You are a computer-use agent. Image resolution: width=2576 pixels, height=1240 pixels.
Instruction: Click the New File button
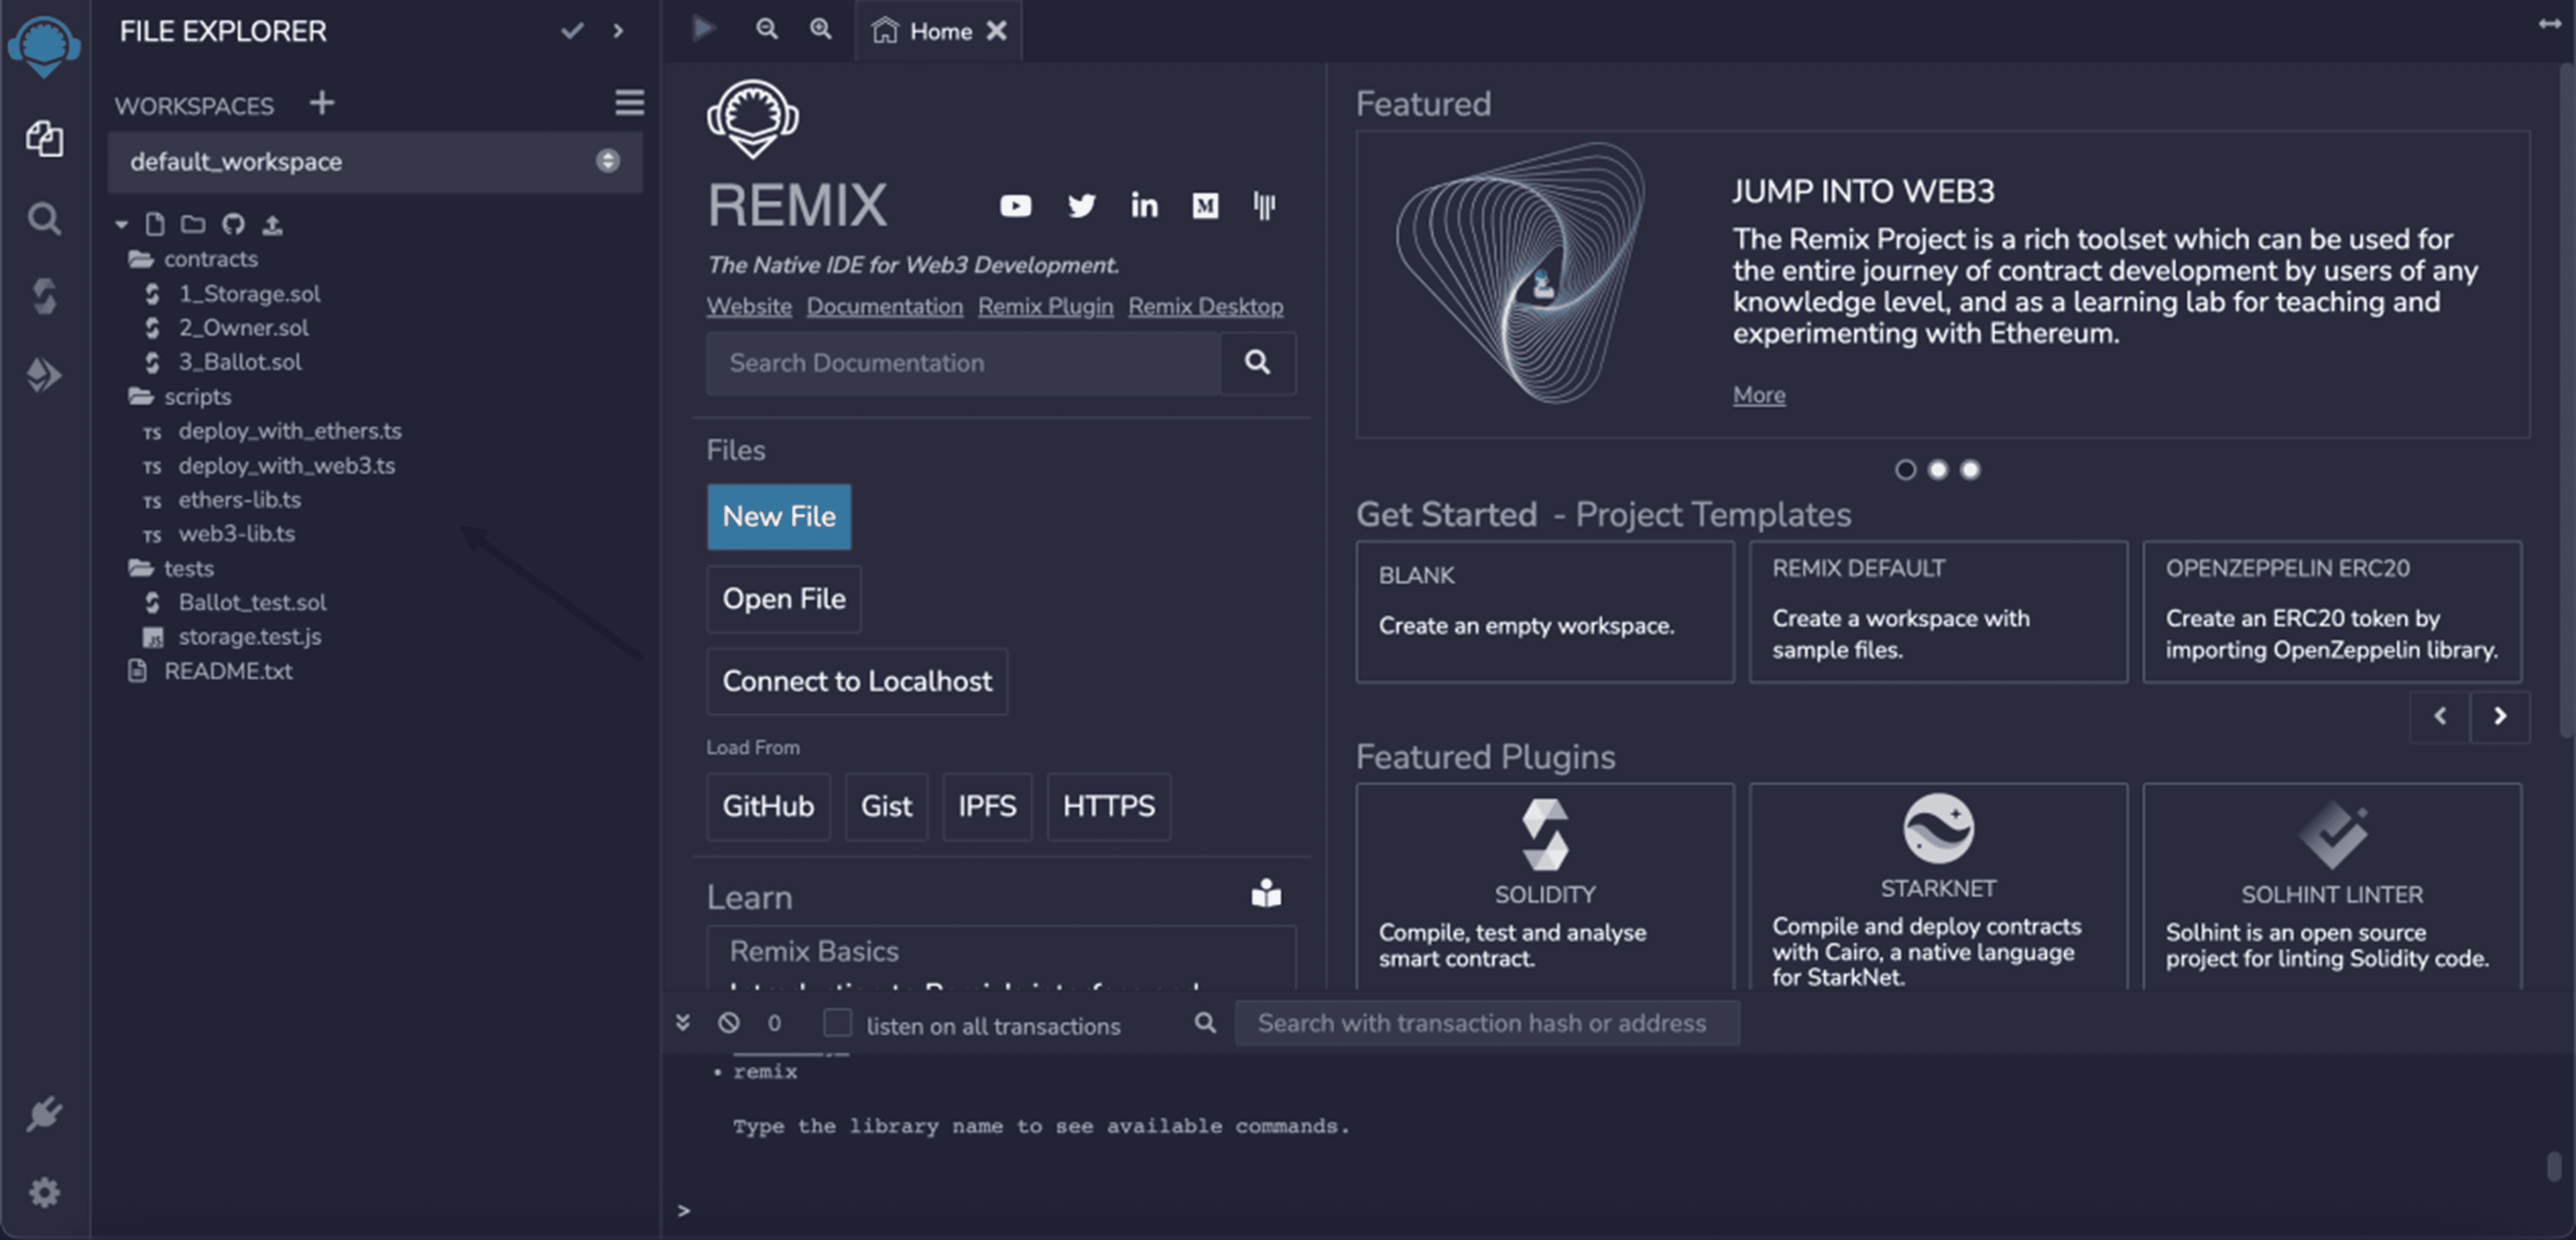(x=779, y=517)
